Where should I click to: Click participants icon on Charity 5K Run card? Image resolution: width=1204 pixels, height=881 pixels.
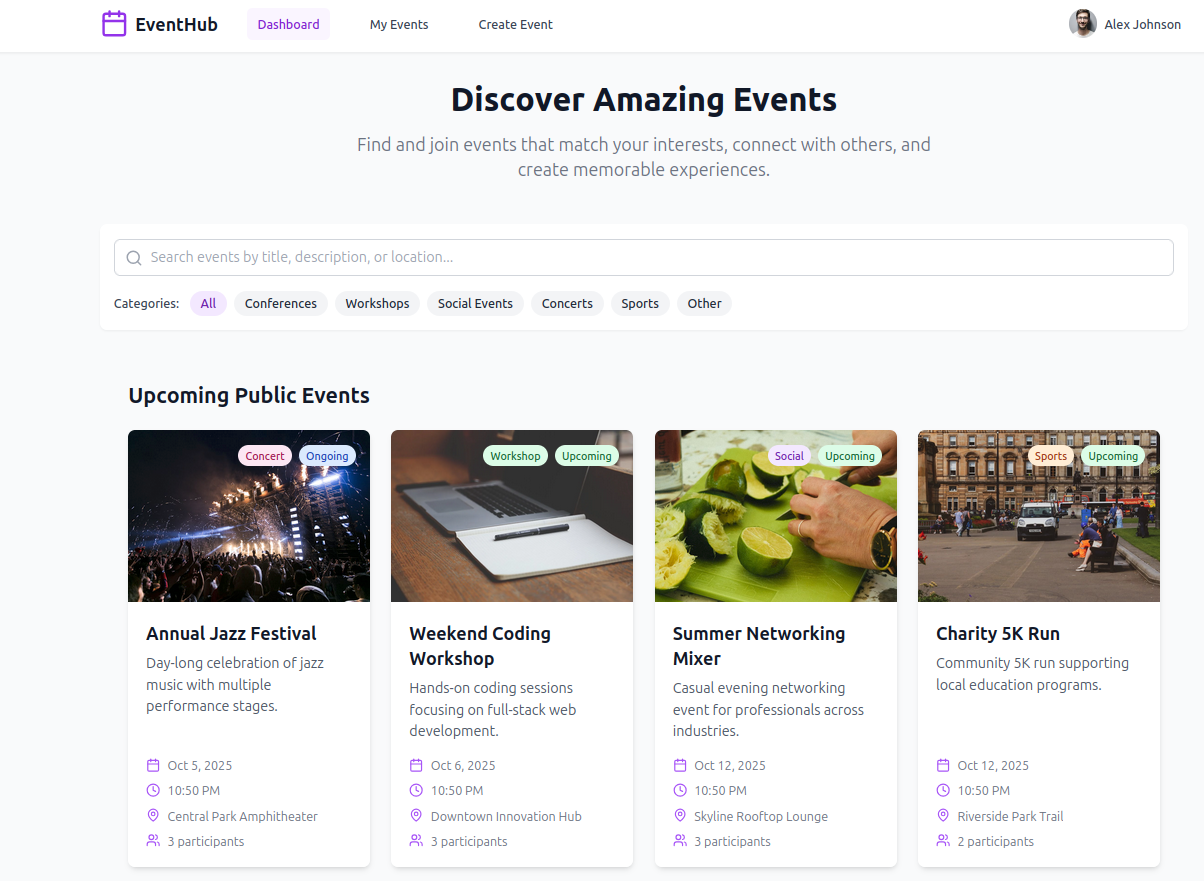point(943,841)
